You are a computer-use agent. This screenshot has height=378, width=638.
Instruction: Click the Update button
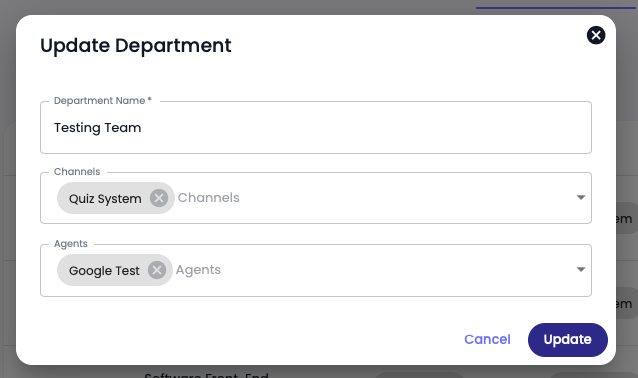[568, 340]
